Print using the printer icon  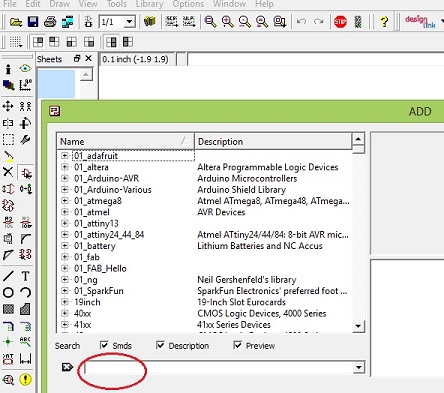tap(50, 22)
